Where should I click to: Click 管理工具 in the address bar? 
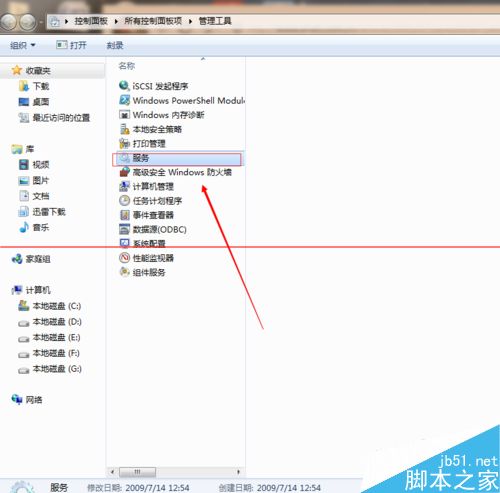(x=215, y=21)
